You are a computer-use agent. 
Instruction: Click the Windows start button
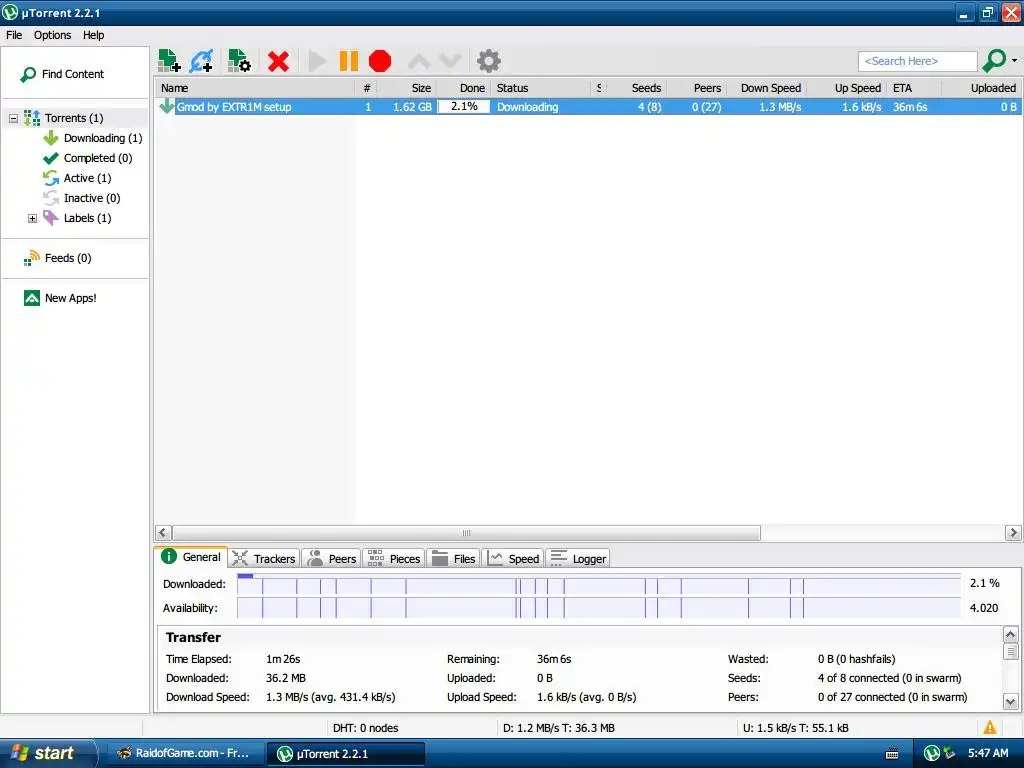[47, 754]
